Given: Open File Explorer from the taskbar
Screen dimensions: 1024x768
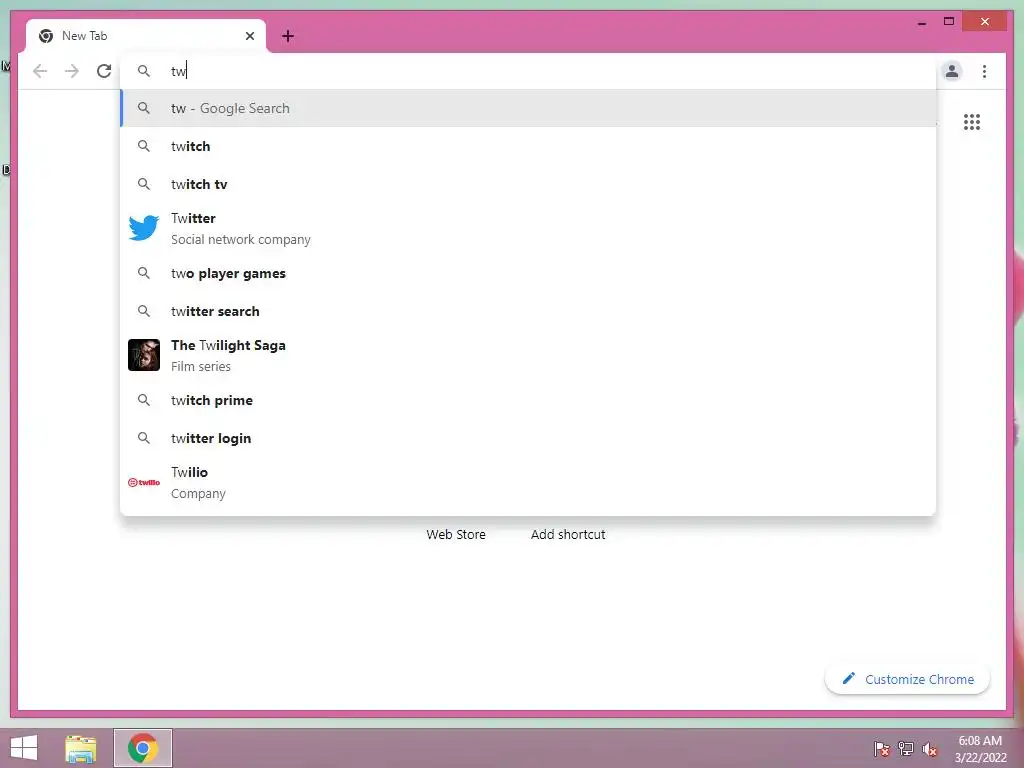Looking at the screenshot, I should 80,748.
